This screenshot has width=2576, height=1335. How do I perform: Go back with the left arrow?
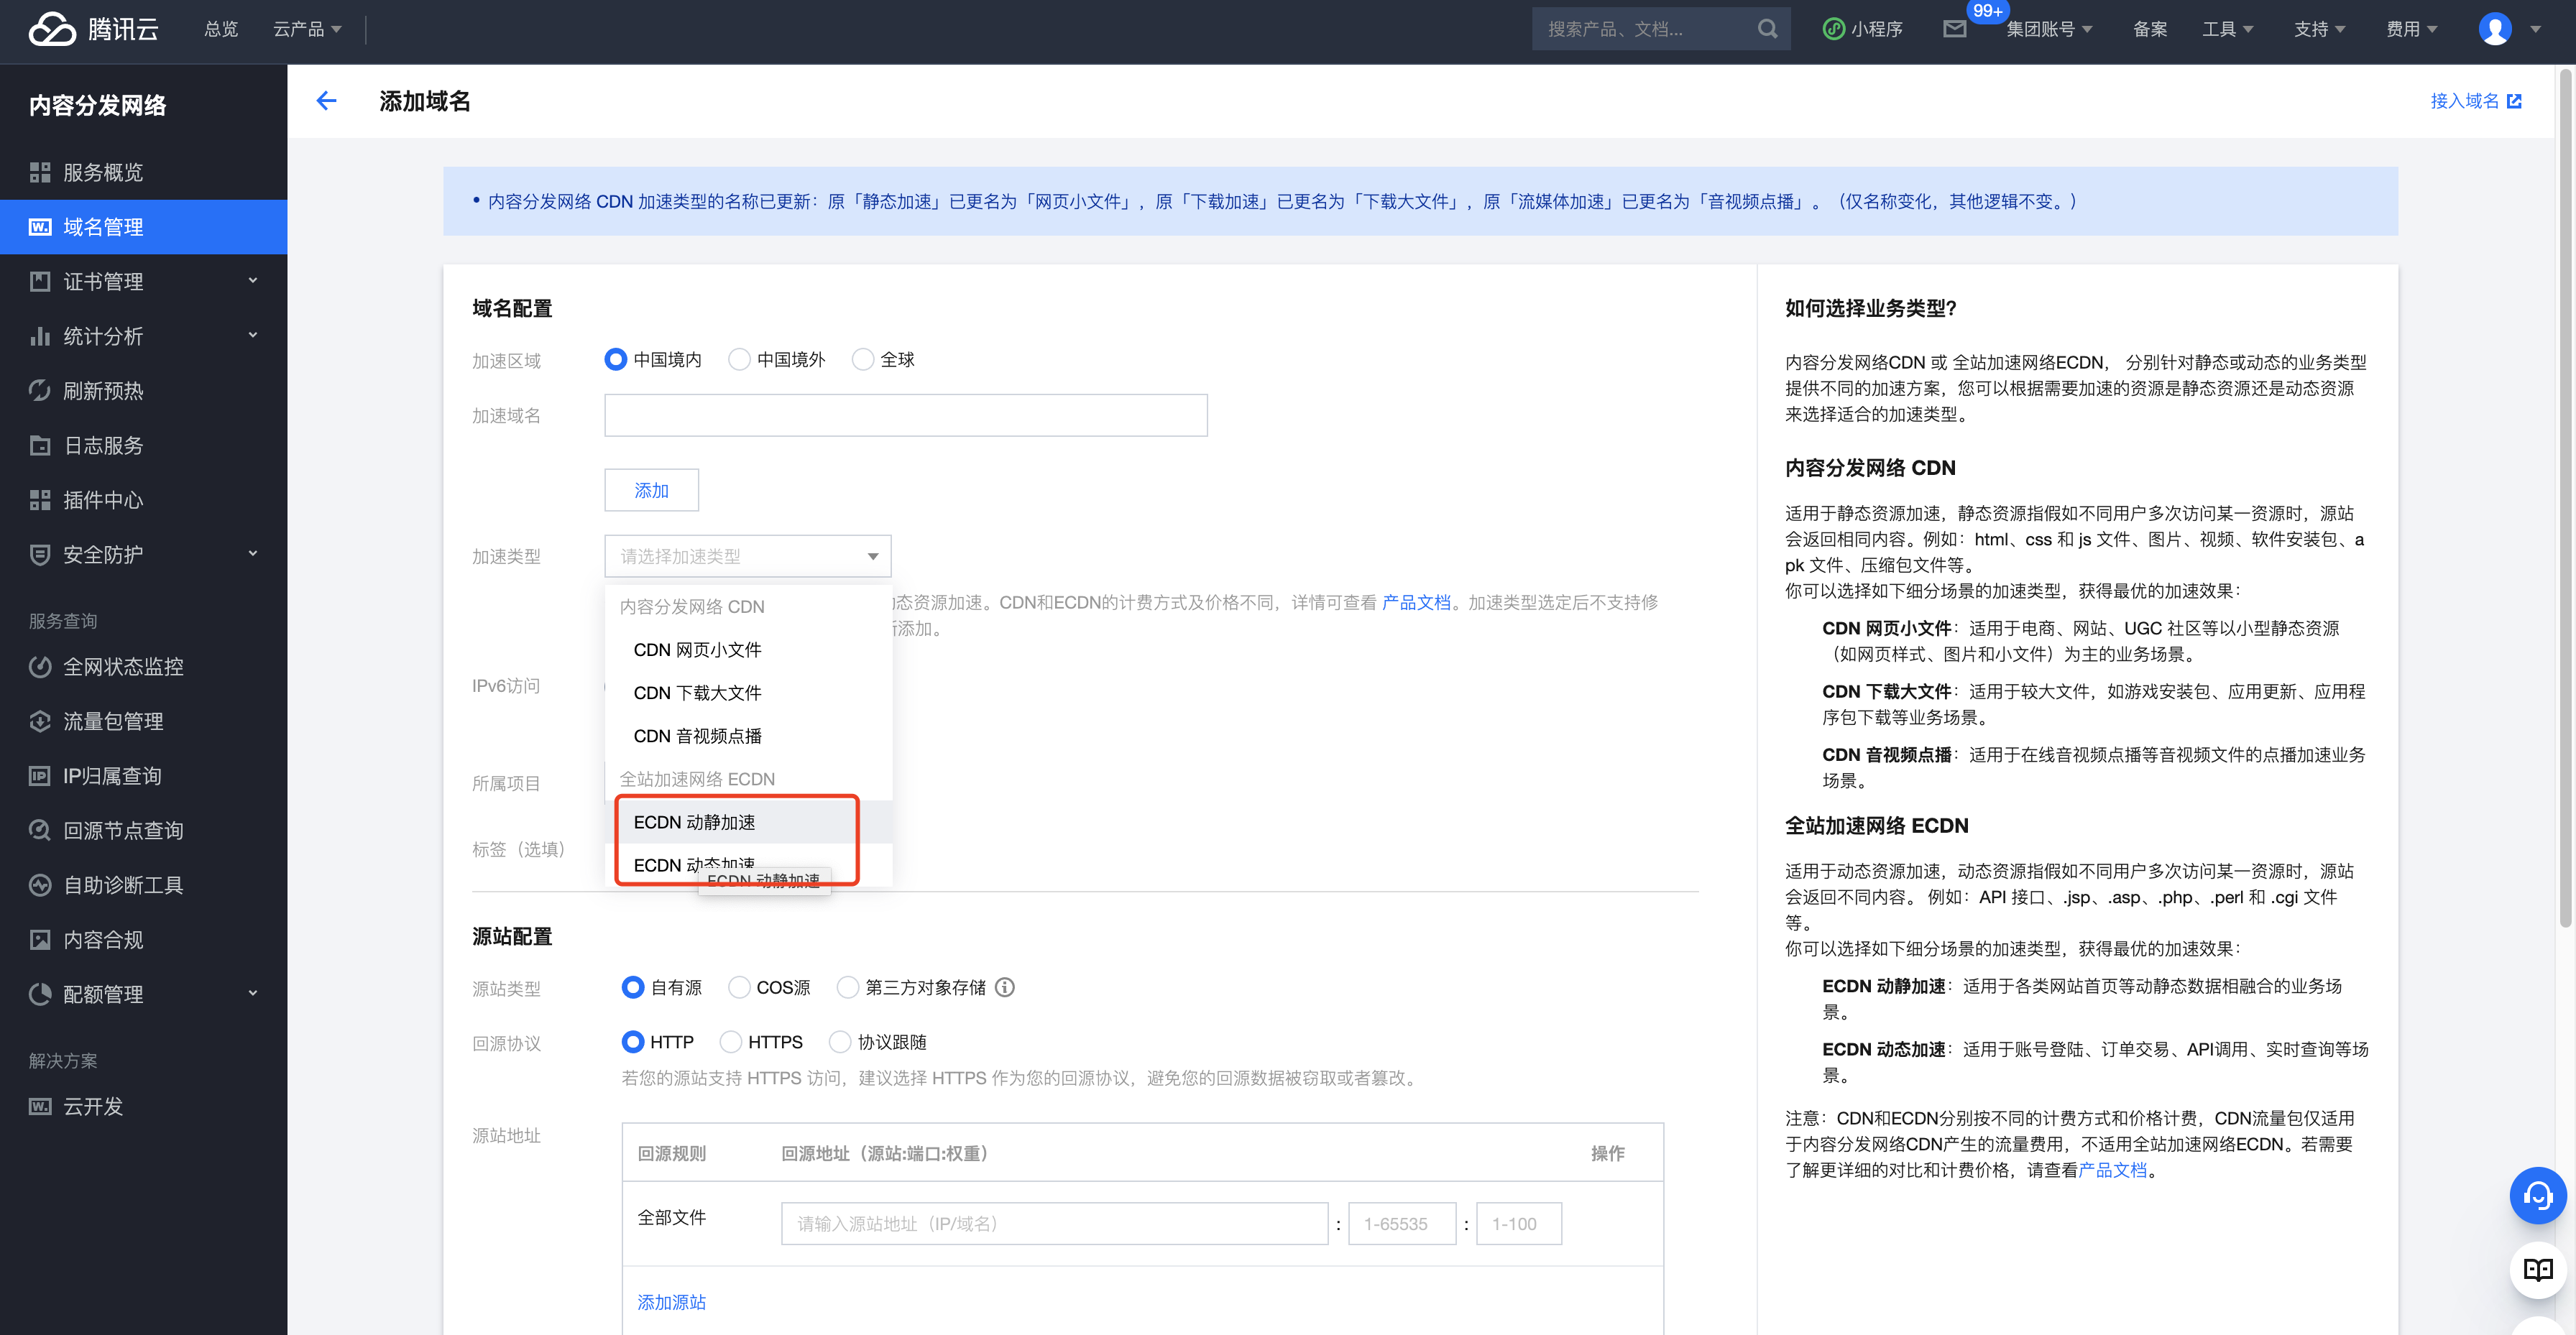(x=326, y=100)
